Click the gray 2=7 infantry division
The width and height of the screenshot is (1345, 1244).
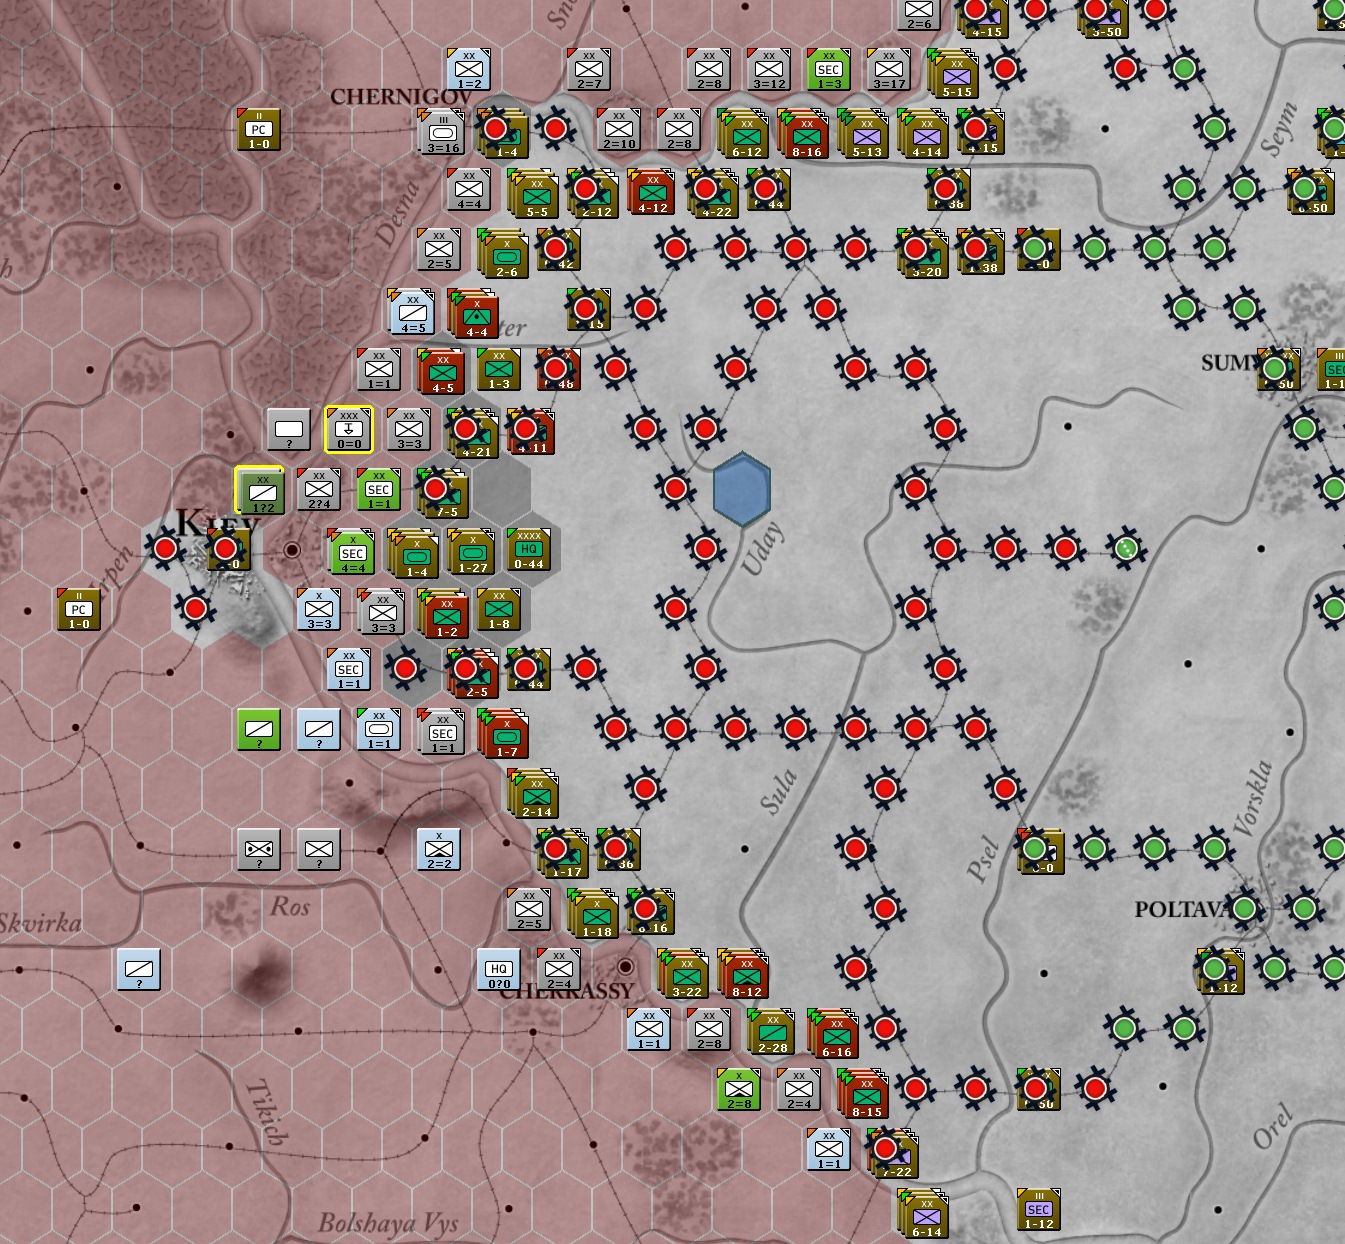(x=589, y=69)
